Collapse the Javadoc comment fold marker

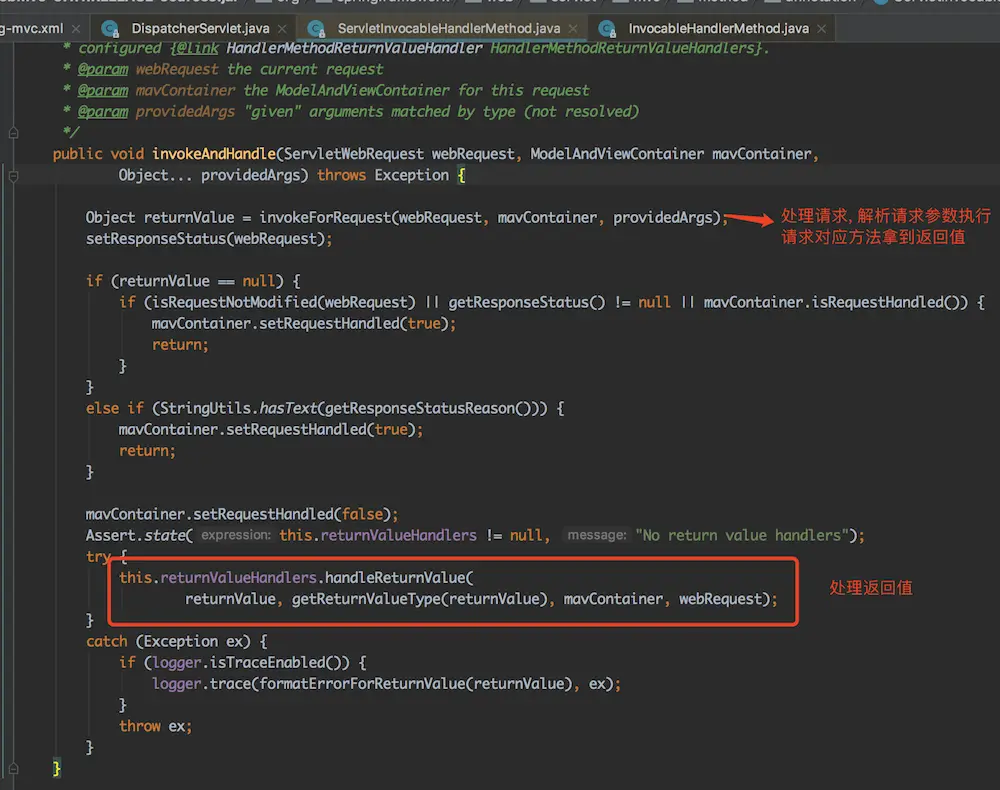click(13, 132)
